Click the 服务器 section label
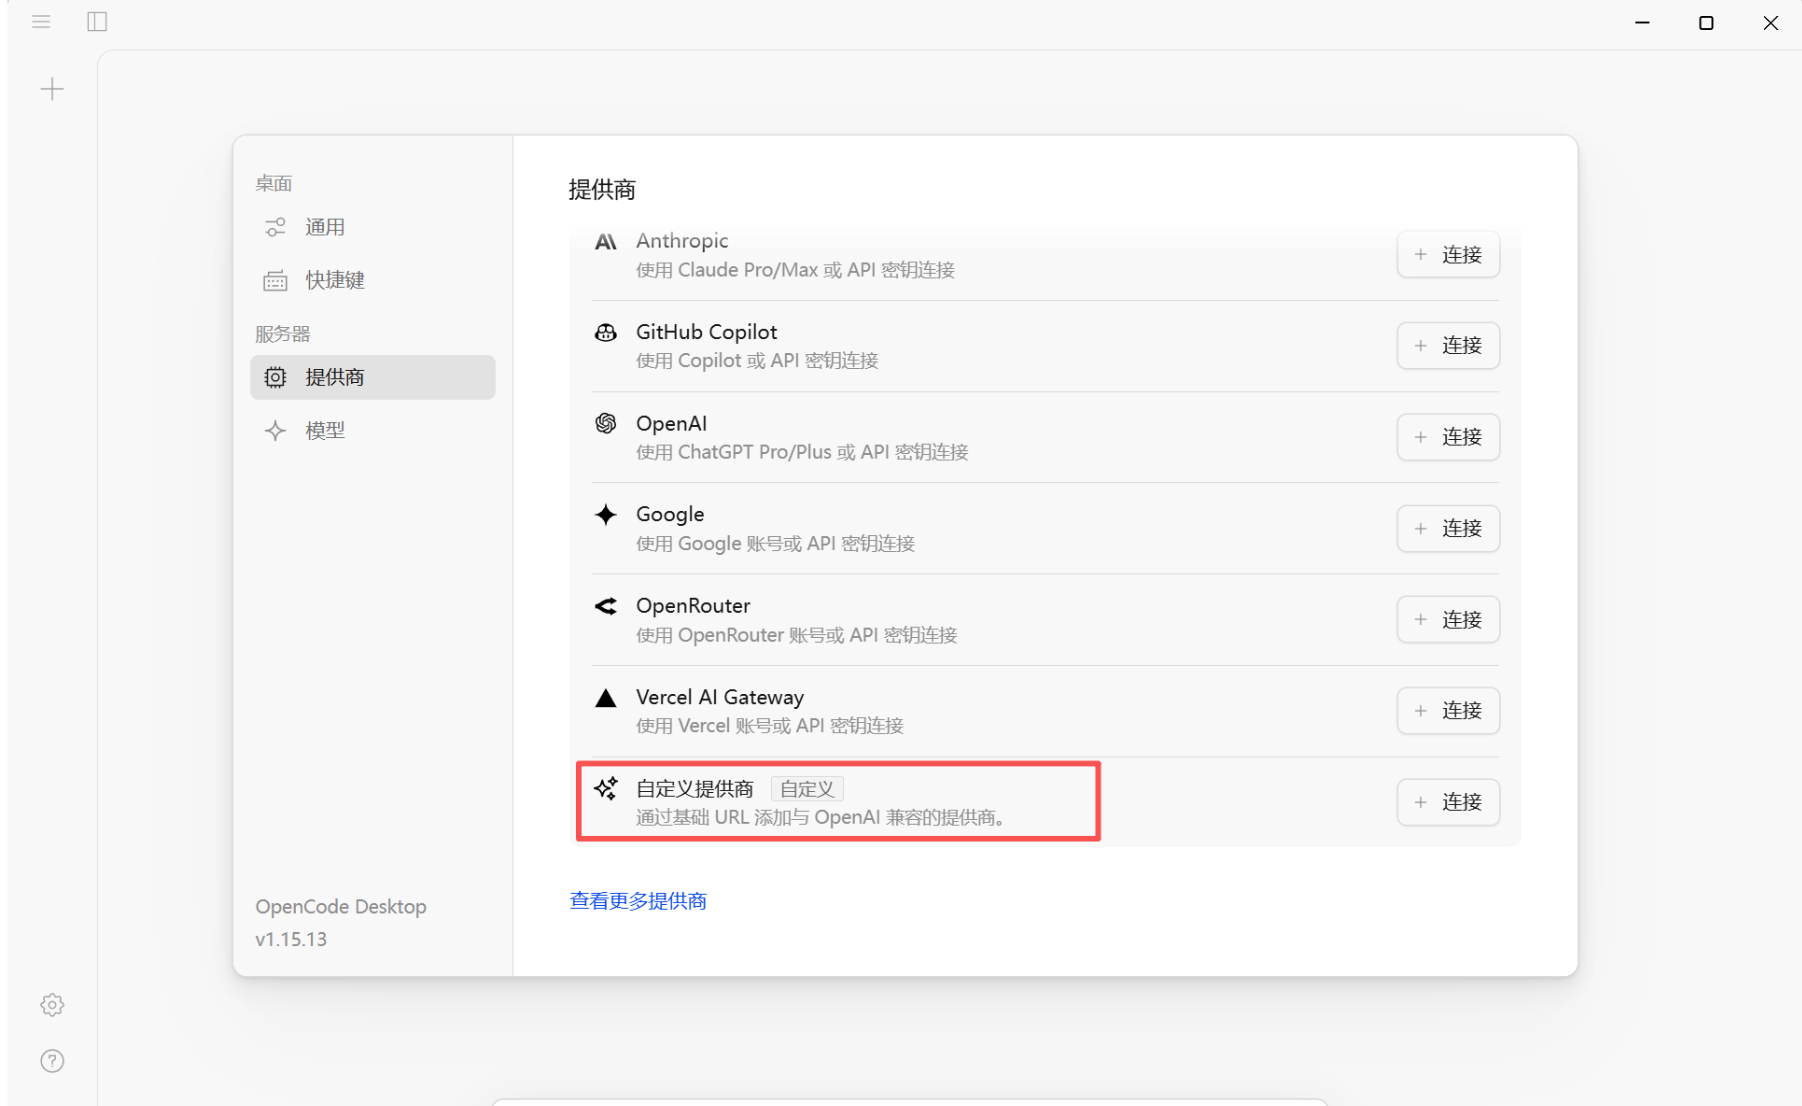The height and width of the screenshot is (1106, 1802). coord(283,334)
